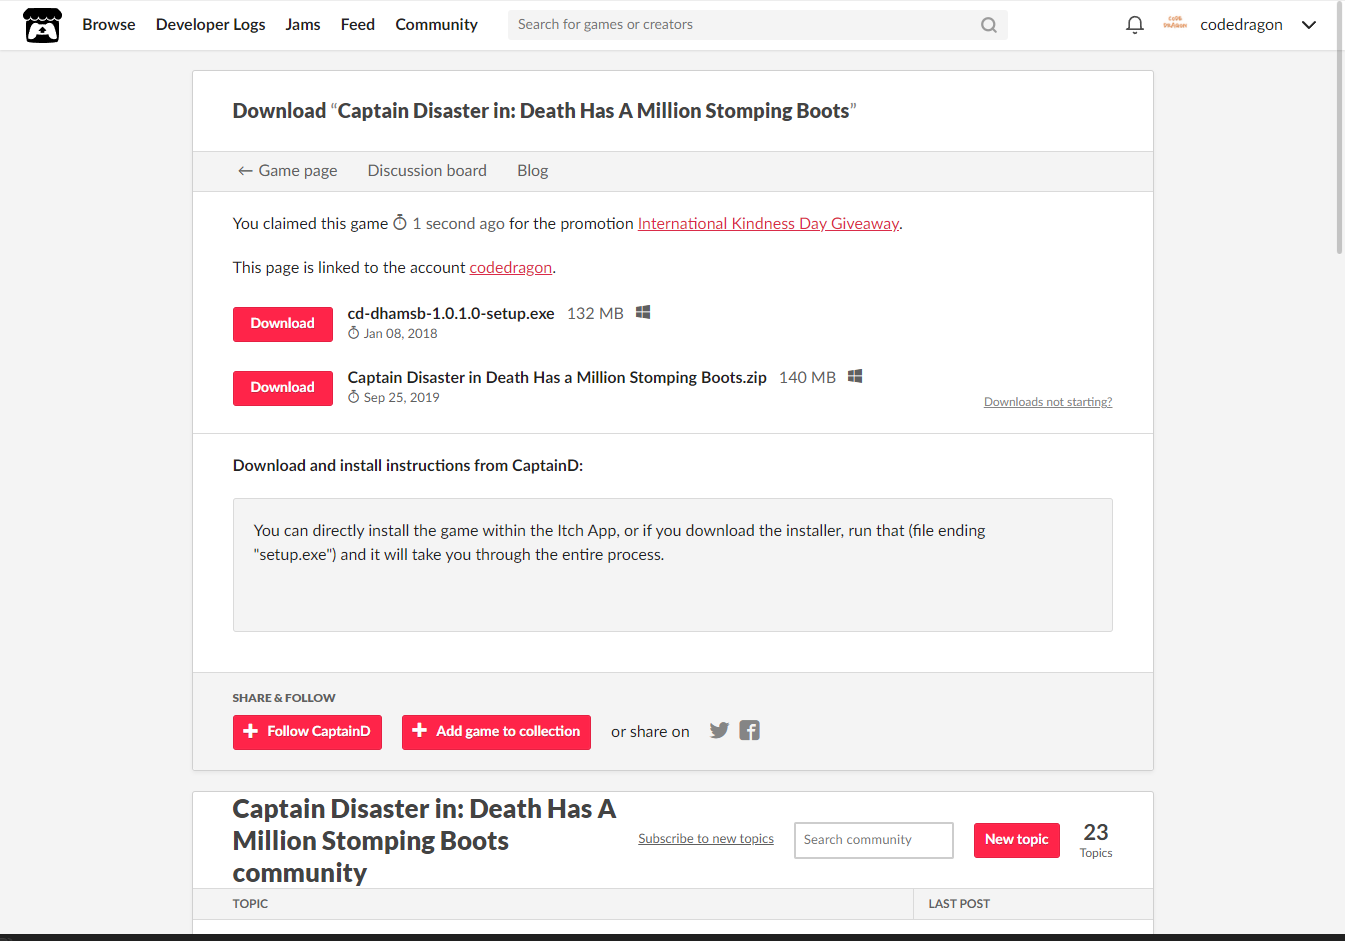Viewport: 1345px width, 941px height.
Task: Open International Kindness Day Giveaway link
Action: (x=768, y=224)
